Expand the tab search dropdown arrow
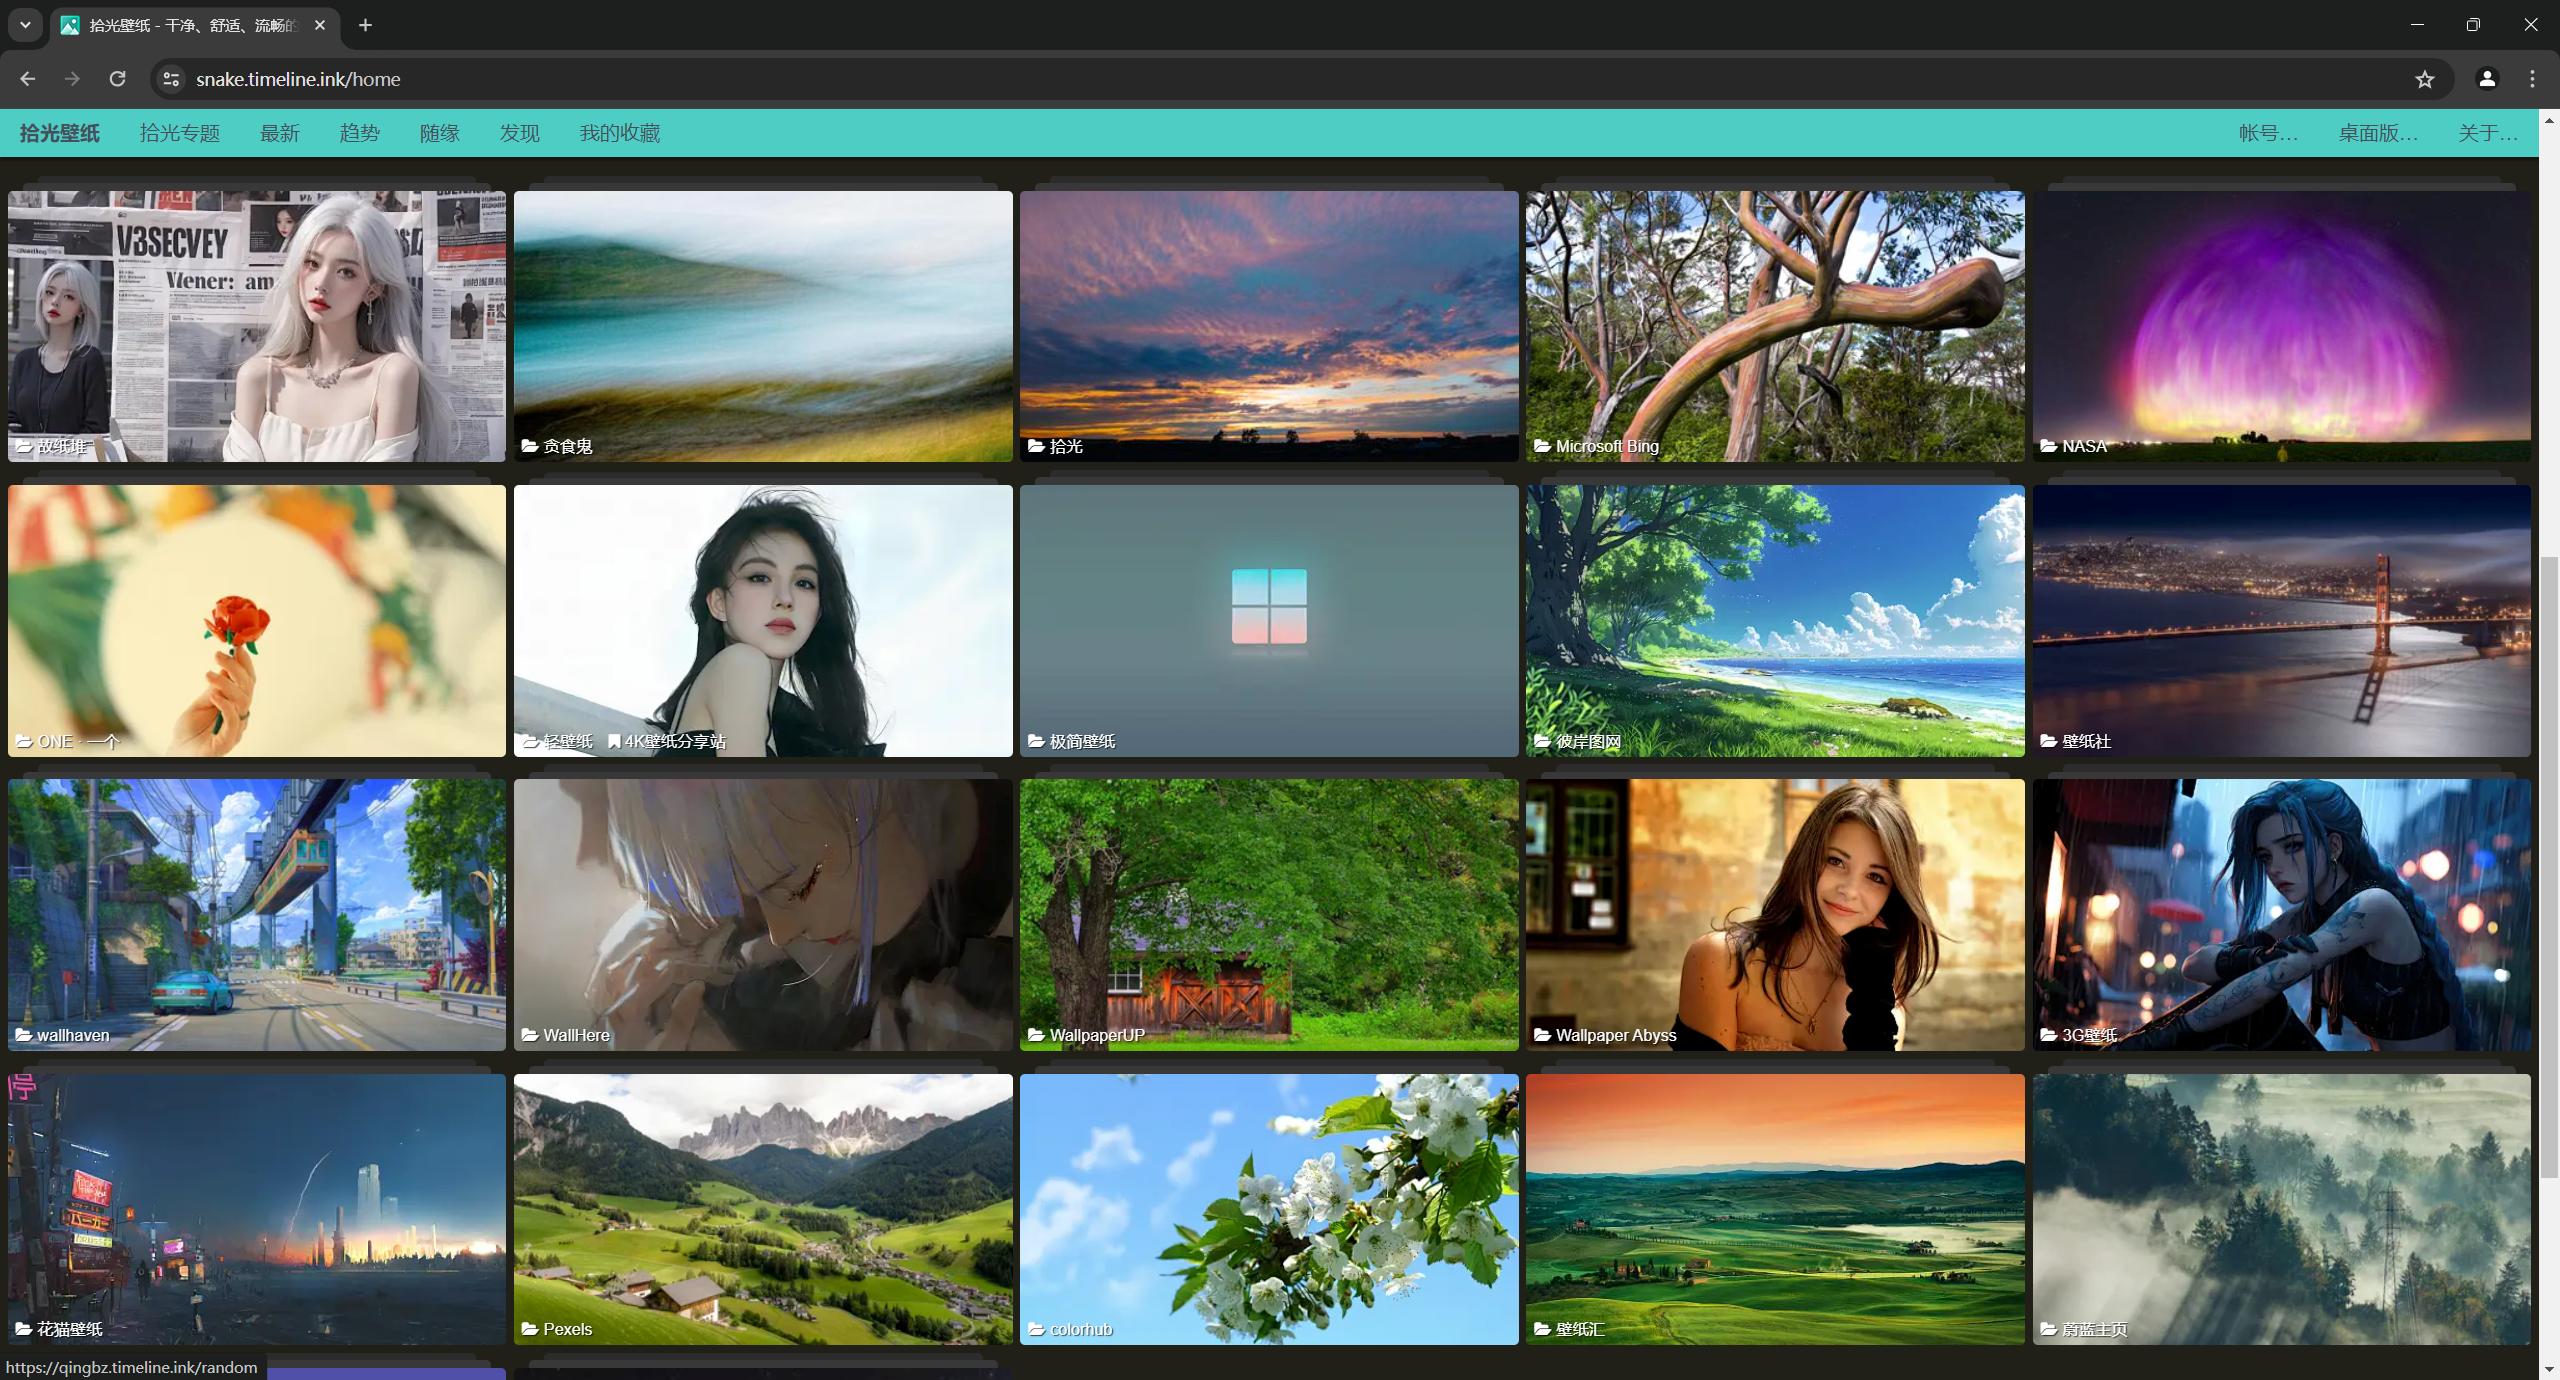 [25, 25]
